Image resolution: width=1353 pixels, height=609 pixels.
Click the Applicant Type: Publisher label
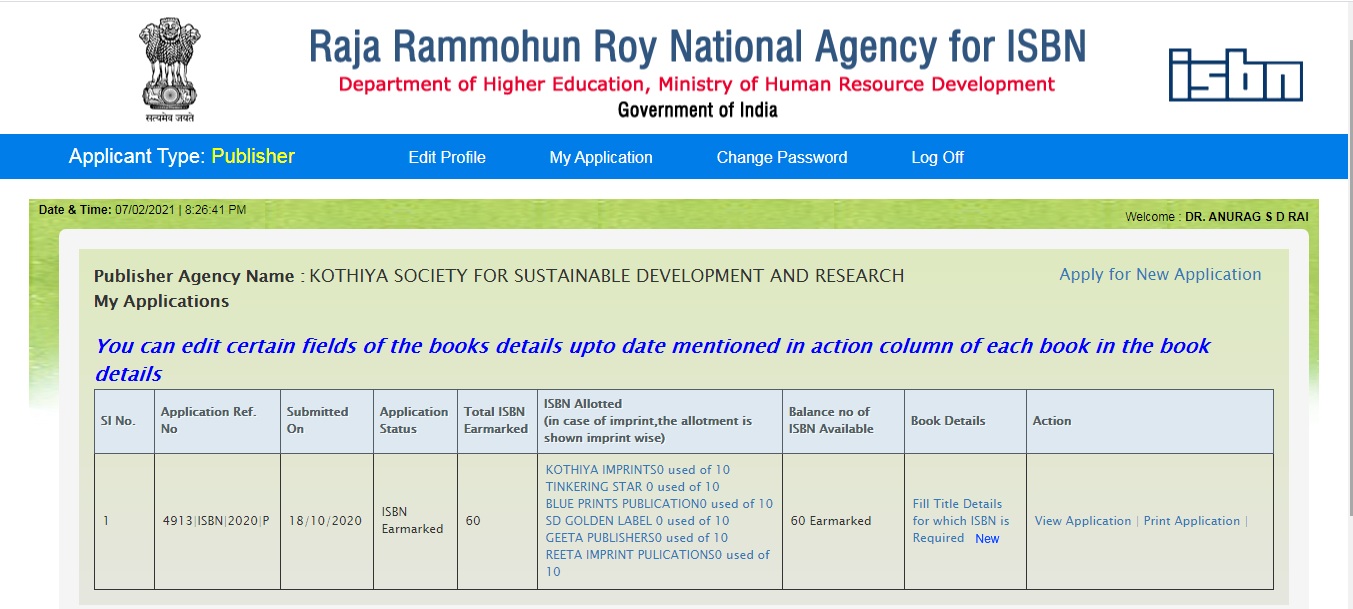click(182, 156)
